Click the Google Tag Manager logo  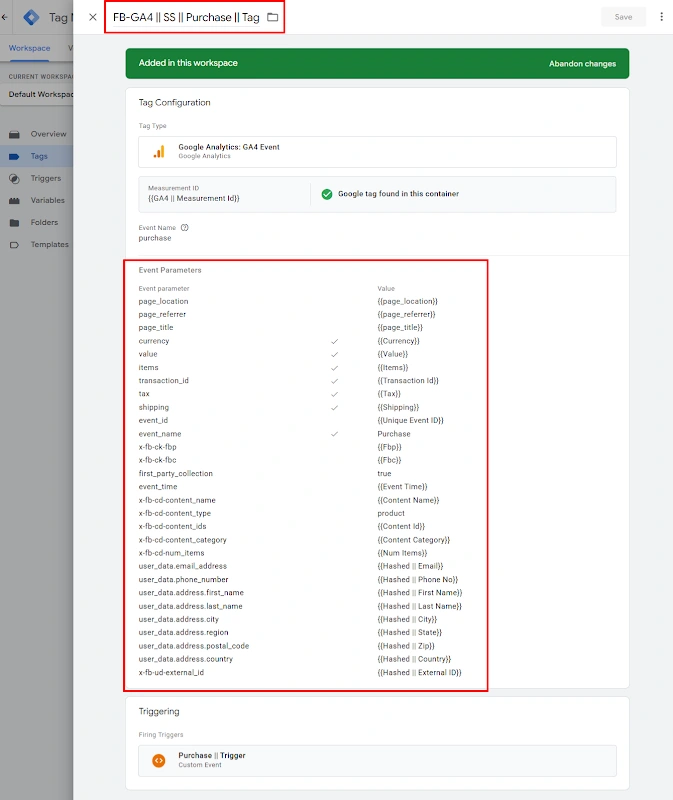[x=32, y=17]
